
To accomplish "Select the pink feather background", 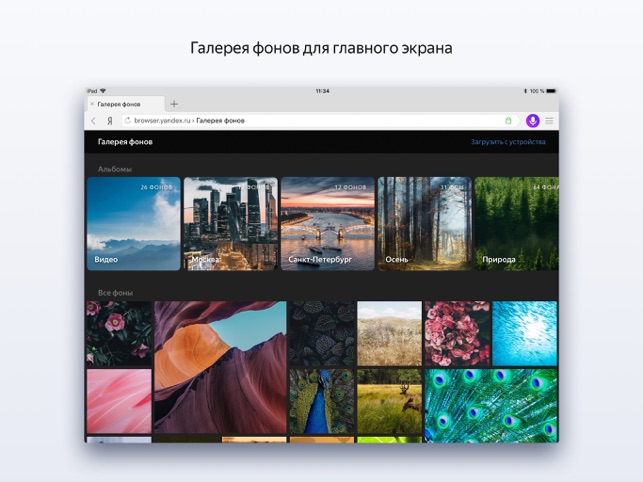I will point(119,401).
